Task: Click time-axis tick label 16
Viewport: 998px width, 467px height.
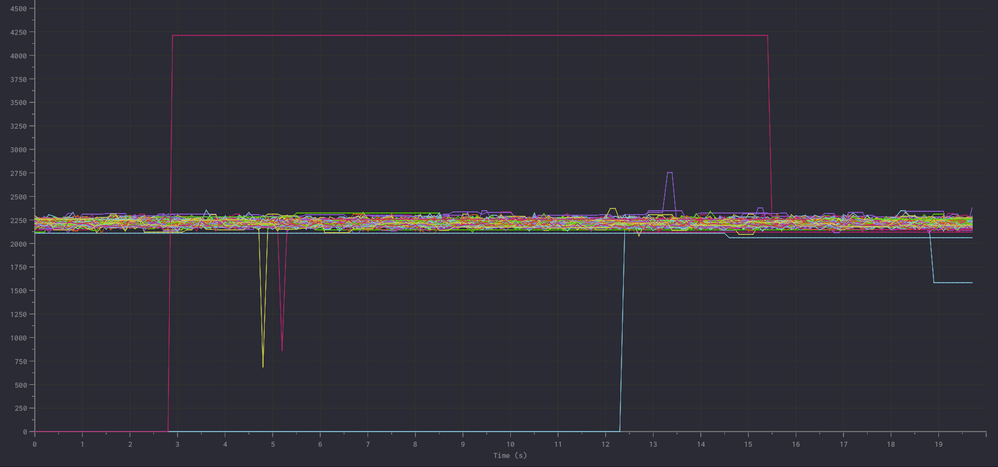Action: tap(796, 443)
